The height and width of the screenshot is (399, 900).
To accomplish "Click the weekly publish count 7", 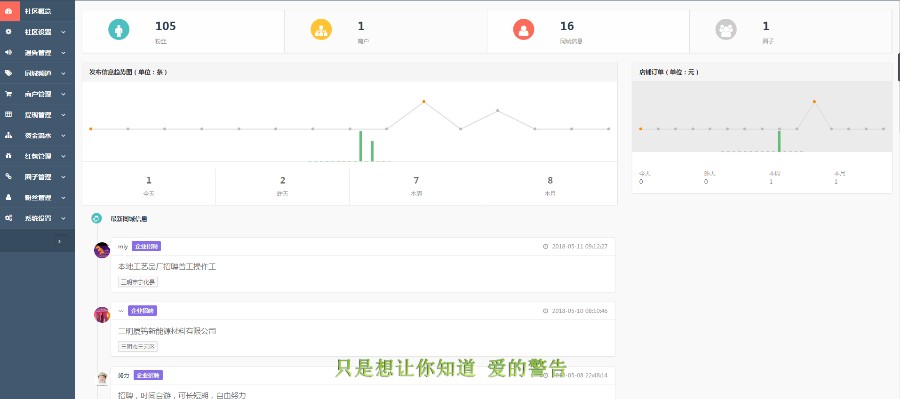I will (x=417, y=180).
